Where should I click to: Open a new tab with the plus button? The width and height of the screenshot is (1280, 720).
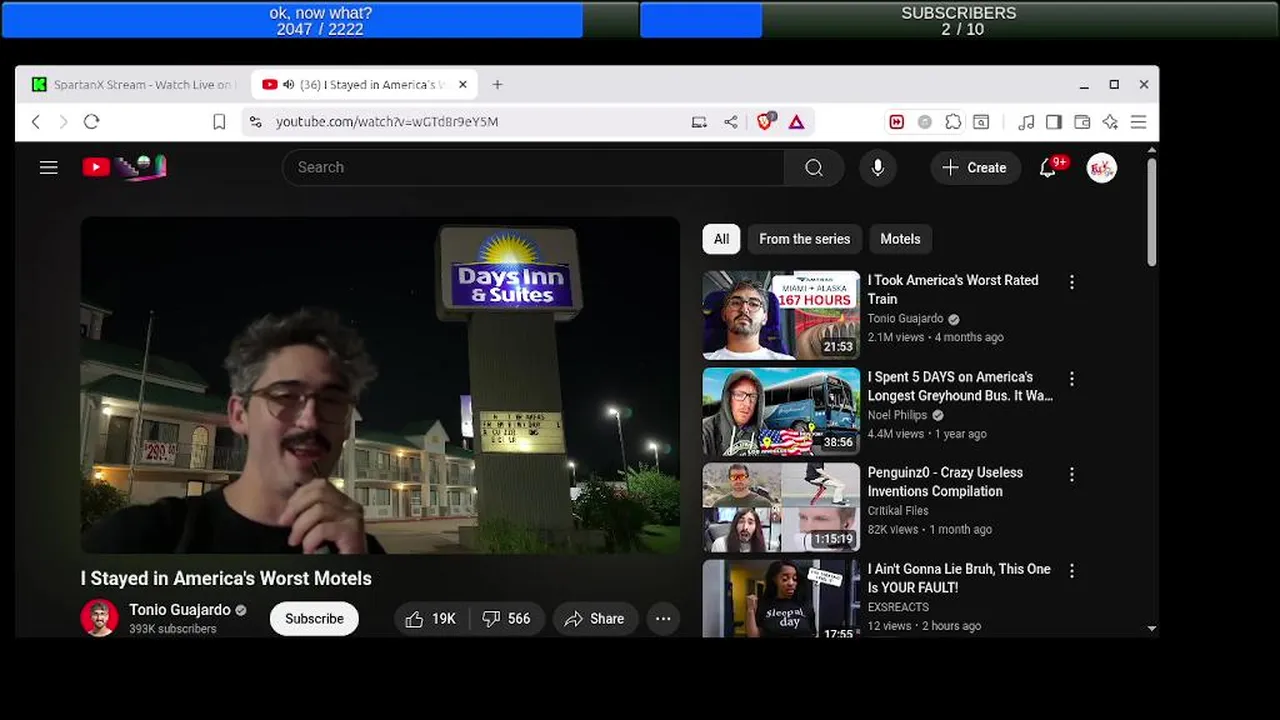(x=497, y=85)
